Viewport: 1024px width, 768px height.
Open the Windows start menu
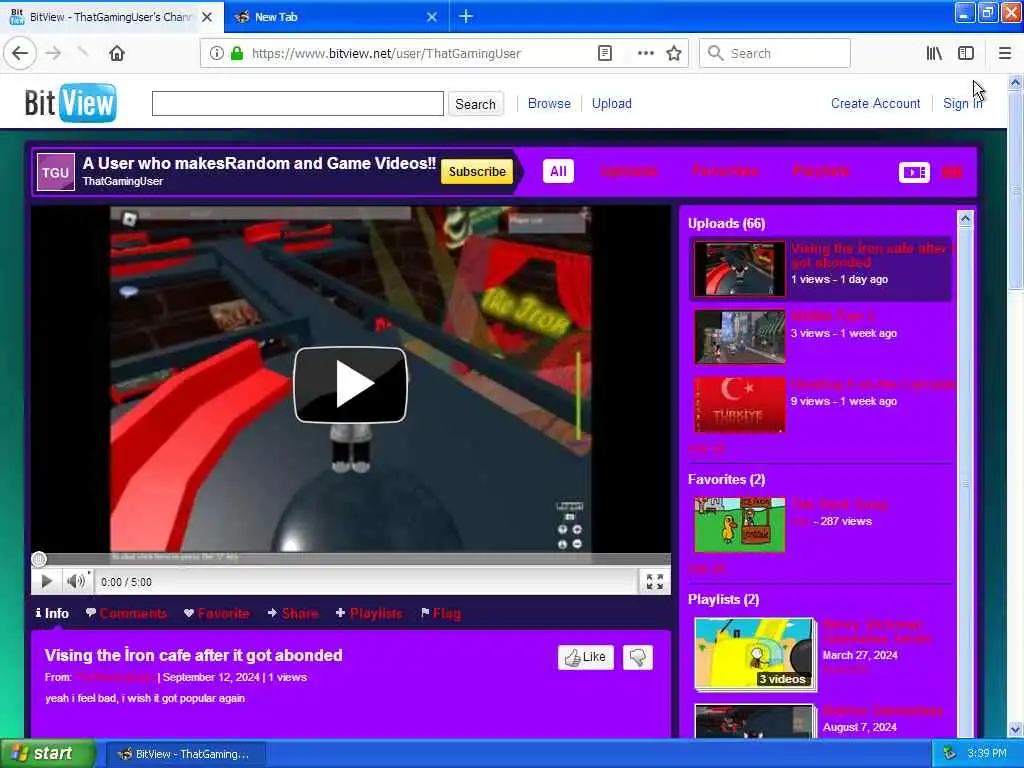tap(47, 754)
